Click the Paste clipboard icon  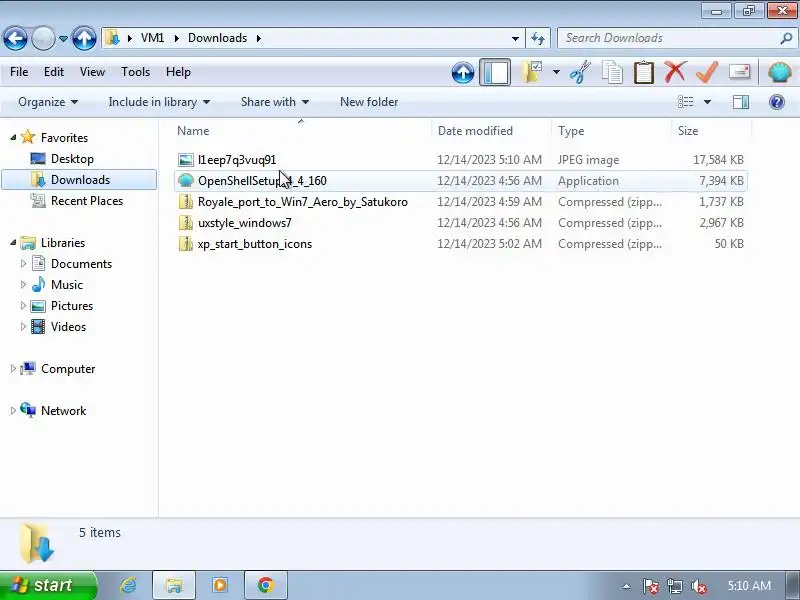pyautogui.click(x=643, y=72)
